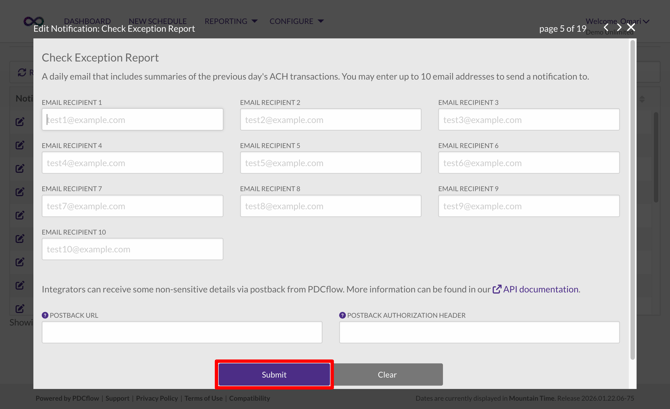Open the Terms of Use footer link
Screen dimensions: 670x409
tap(203, 398)
